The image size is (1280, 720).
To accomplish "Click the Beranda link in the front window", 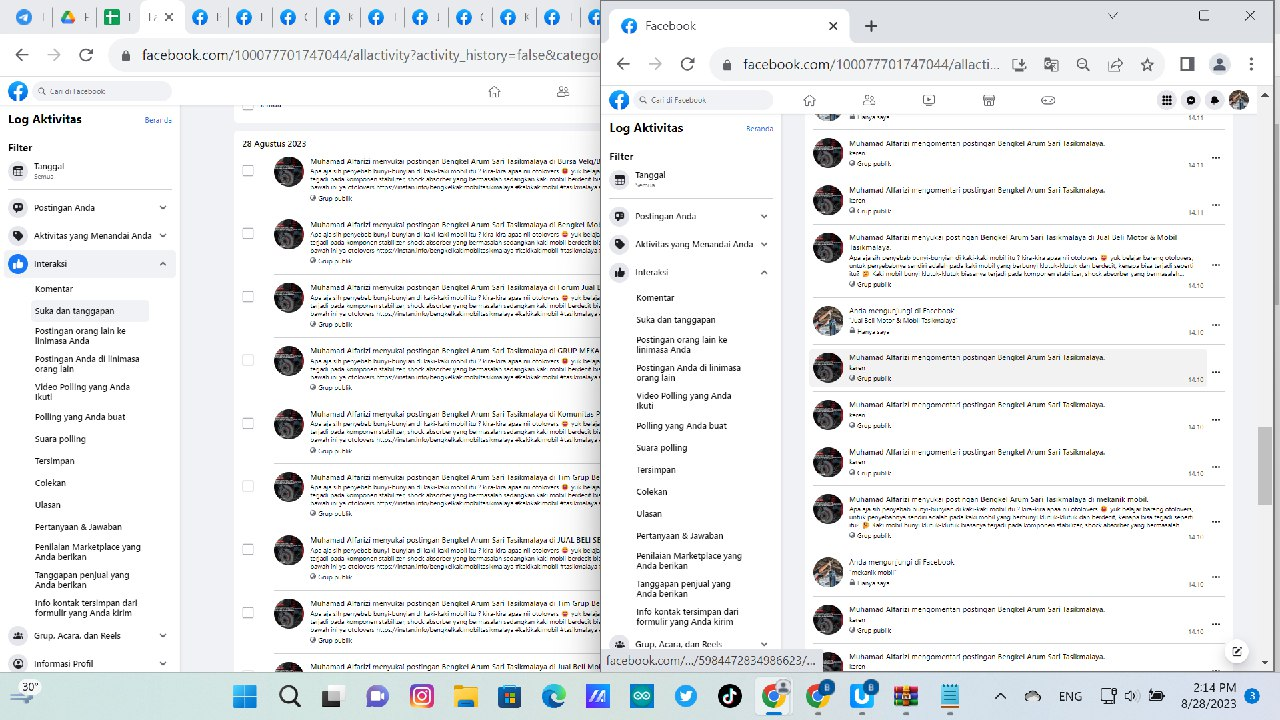I will [x=759, y=128].
